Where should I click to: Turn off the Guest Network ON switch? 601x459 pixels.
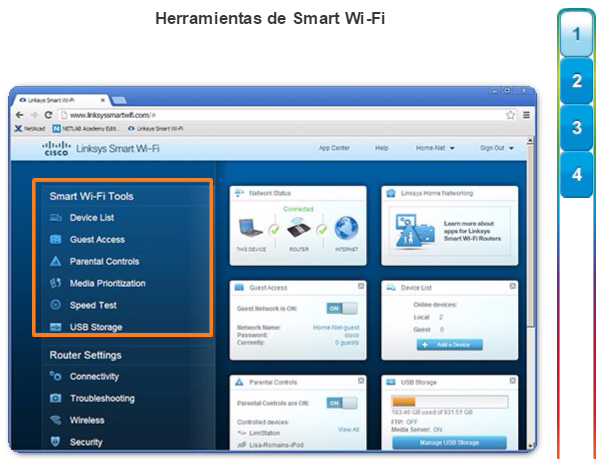click(x=342, y=308)
